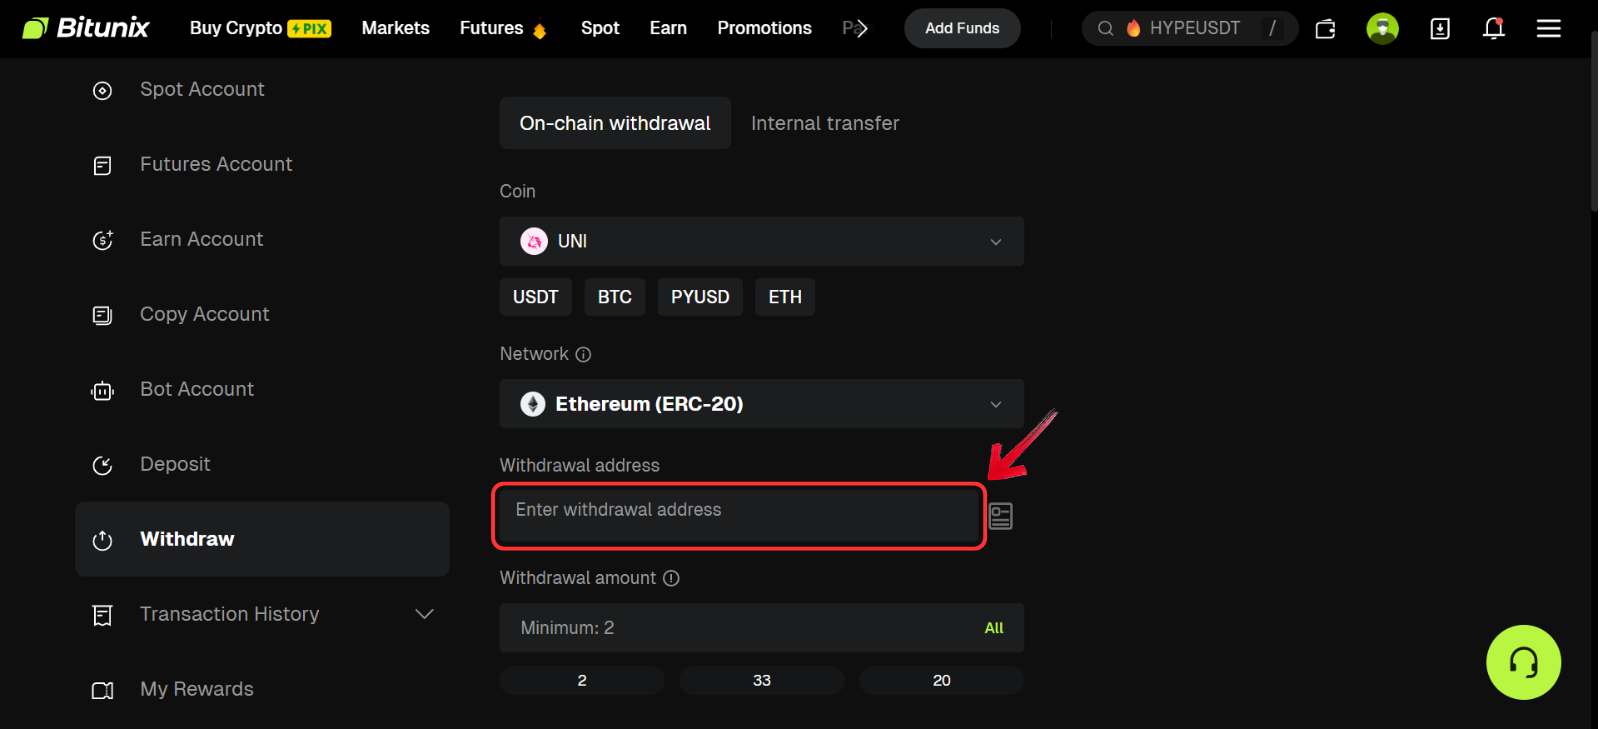Open the address book beside withdrawal address field

pyautogui.click(x=1000, y=515)
